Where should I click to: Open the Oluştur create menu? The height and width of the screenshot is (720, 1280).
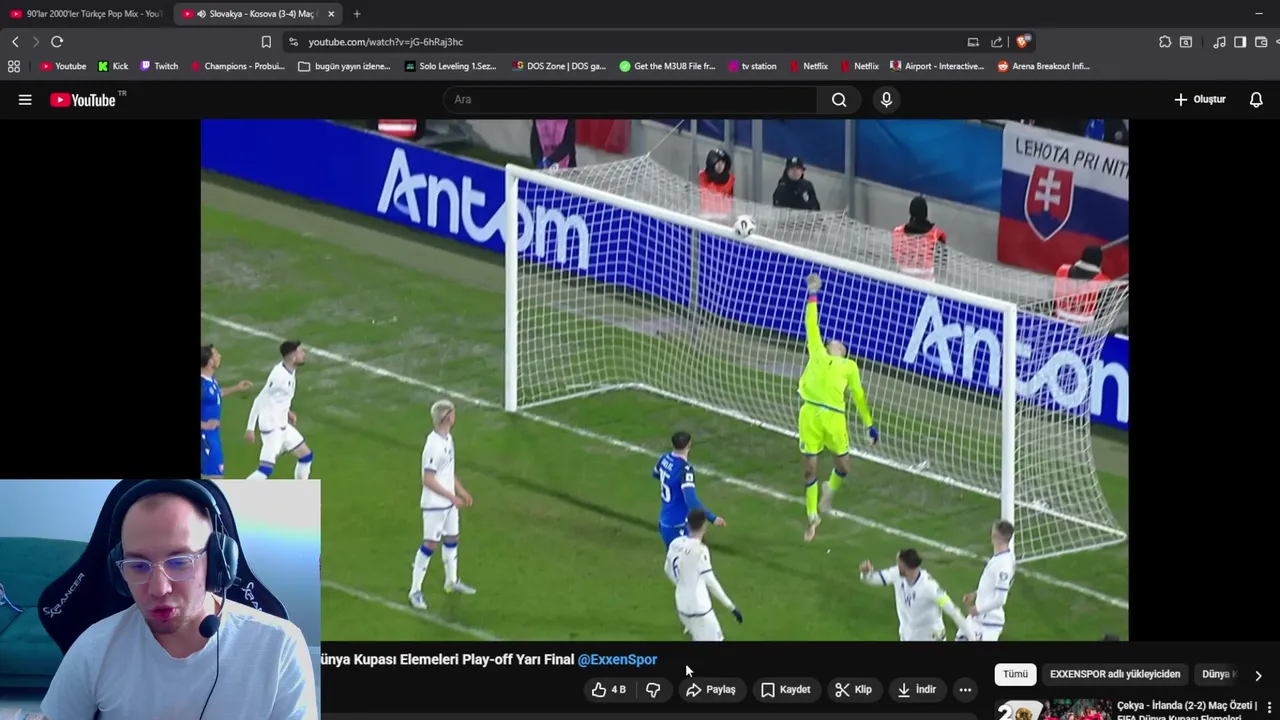[x=1200, y=100]
